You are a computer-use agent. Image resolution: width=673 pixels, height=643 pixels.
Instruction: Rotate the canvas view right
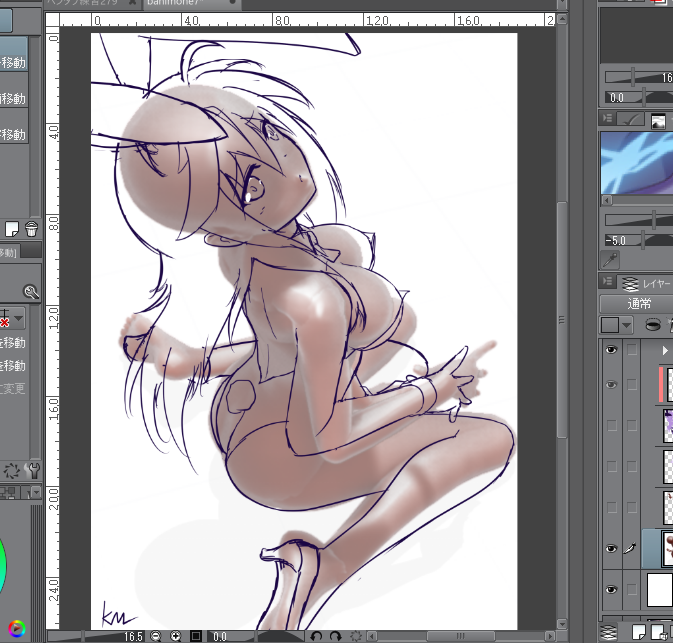(336, 636)
